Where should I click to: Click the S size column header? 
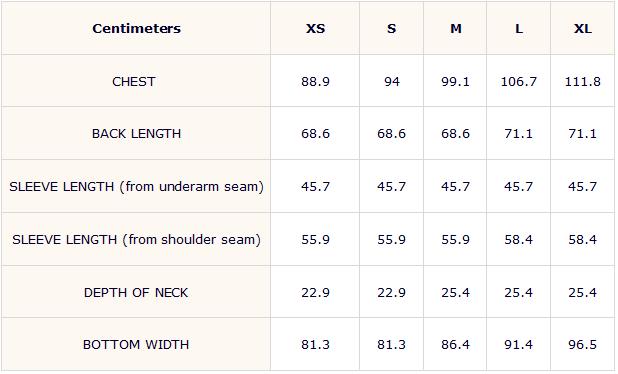tap(391, 28)
